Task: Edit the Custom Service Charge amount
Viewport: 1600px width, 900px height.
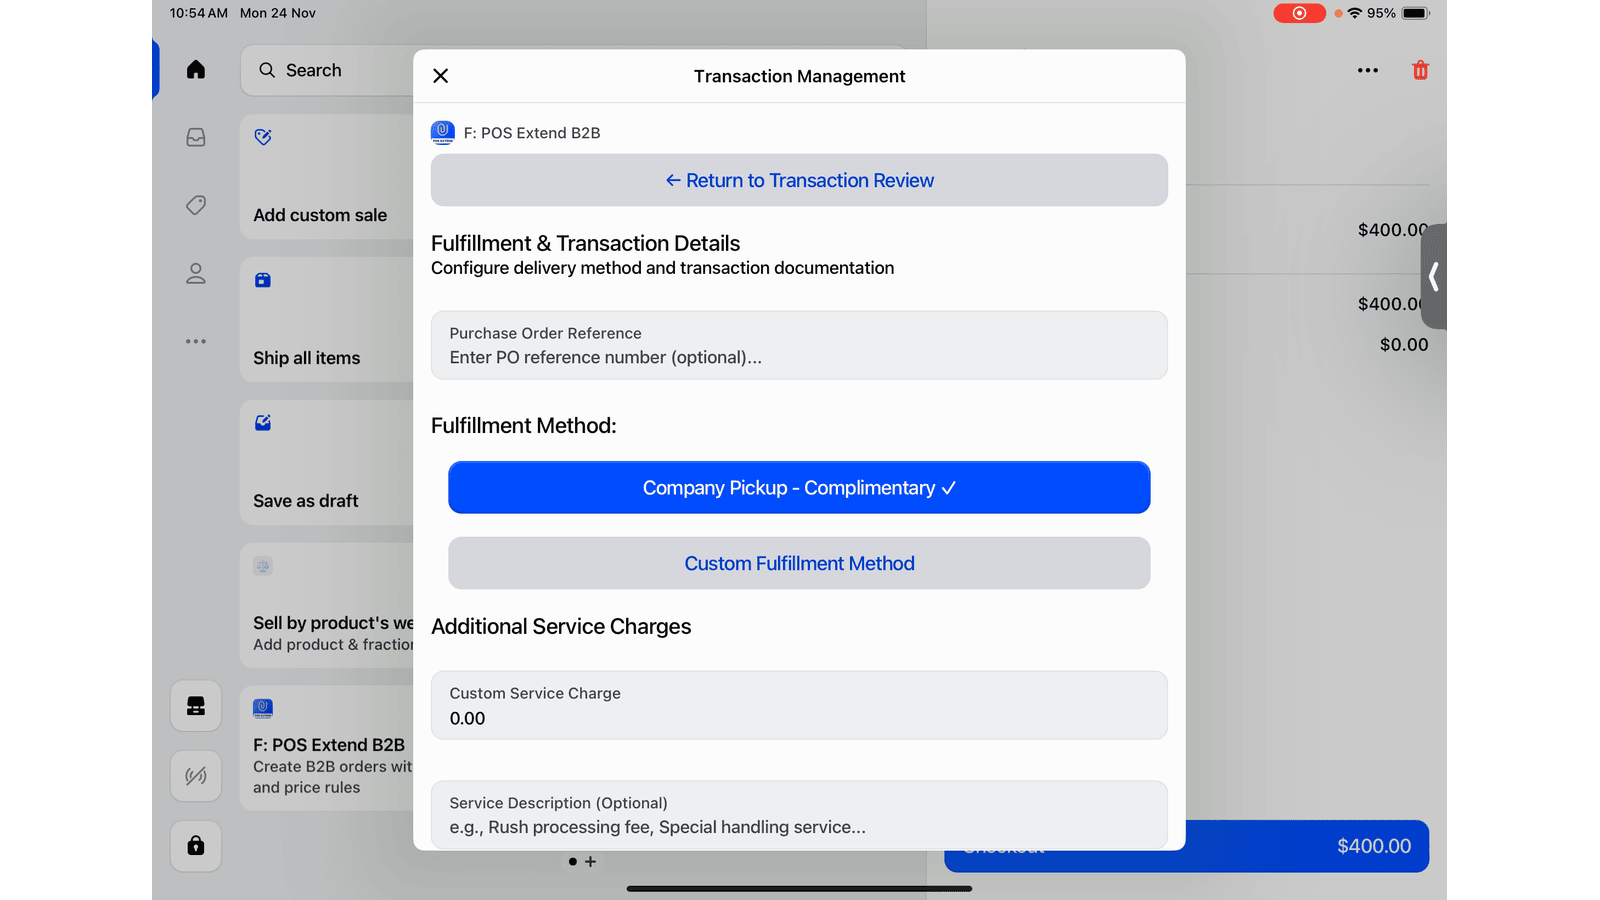Action: (799, 705)
